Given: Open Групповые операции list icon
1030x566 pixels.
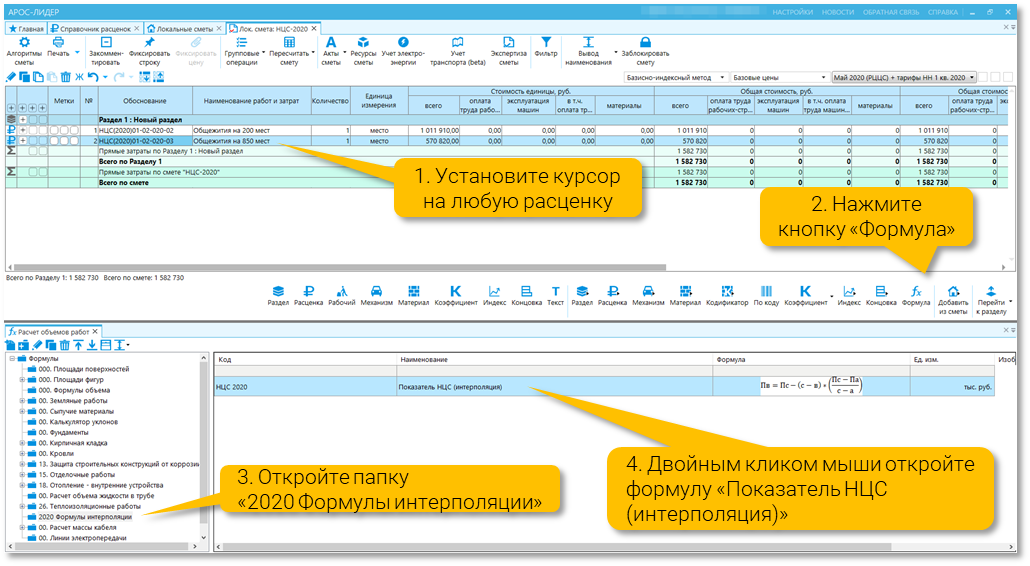Looking at the screenshot, I should [x=242, y=43].
